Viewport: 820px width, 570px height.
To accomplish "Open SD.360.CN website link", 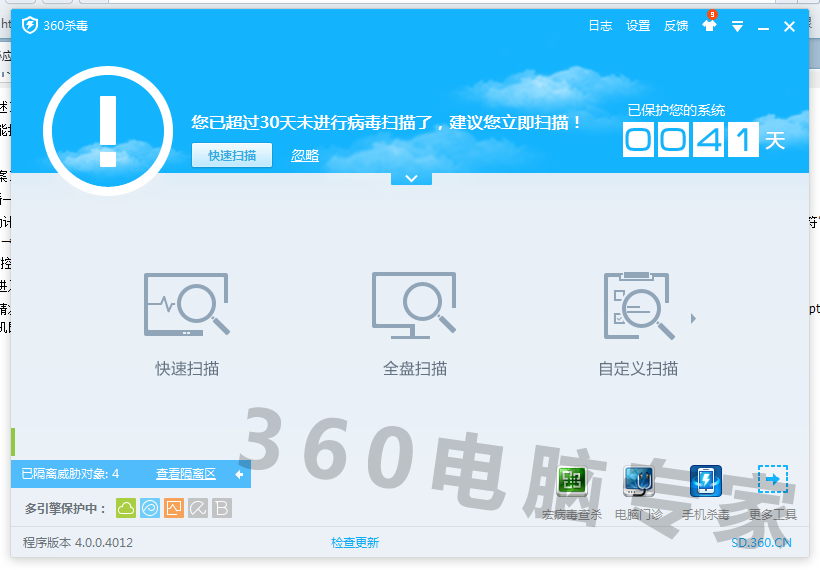I will point(761,543).
